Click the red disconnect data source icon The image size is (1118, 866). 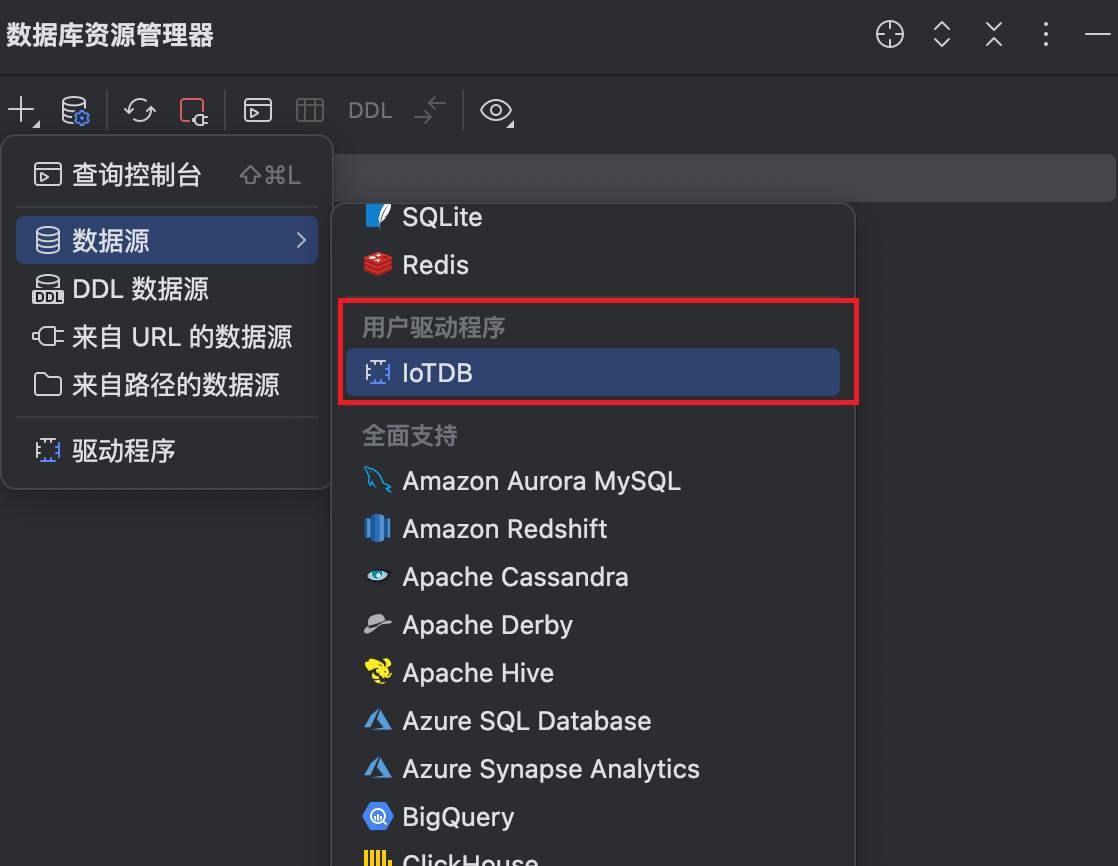[x=192, y=110]
